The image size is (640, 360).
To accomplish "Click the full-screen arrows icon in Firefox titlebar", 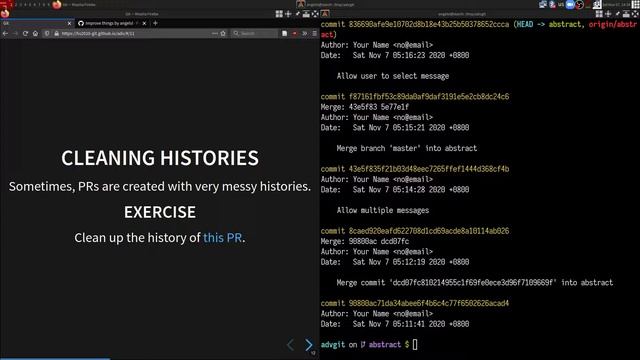I will 315,14.
